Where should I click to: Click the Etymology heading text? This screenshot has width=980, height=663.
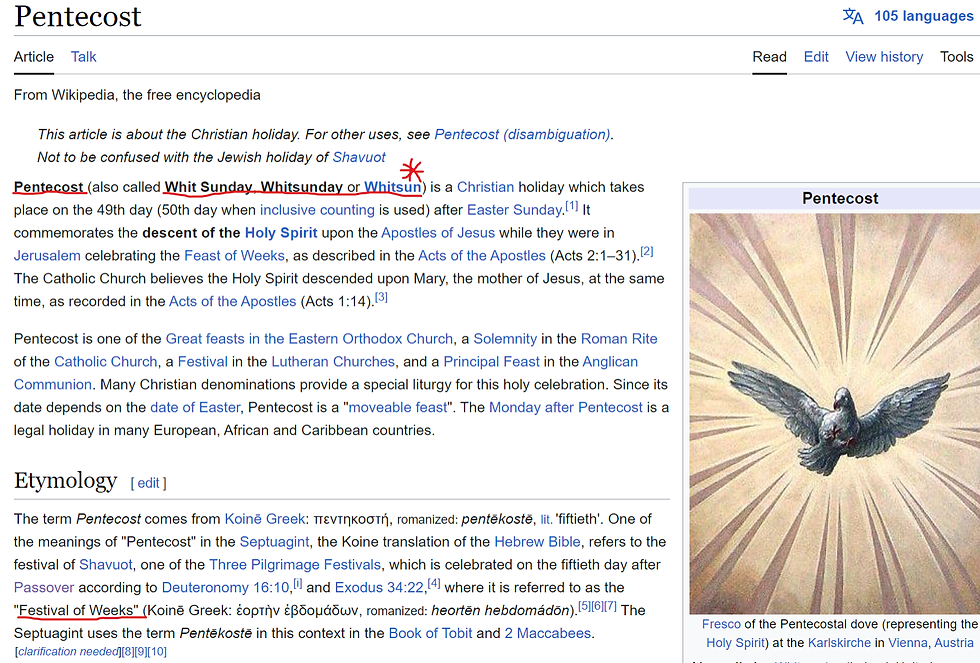65,481
